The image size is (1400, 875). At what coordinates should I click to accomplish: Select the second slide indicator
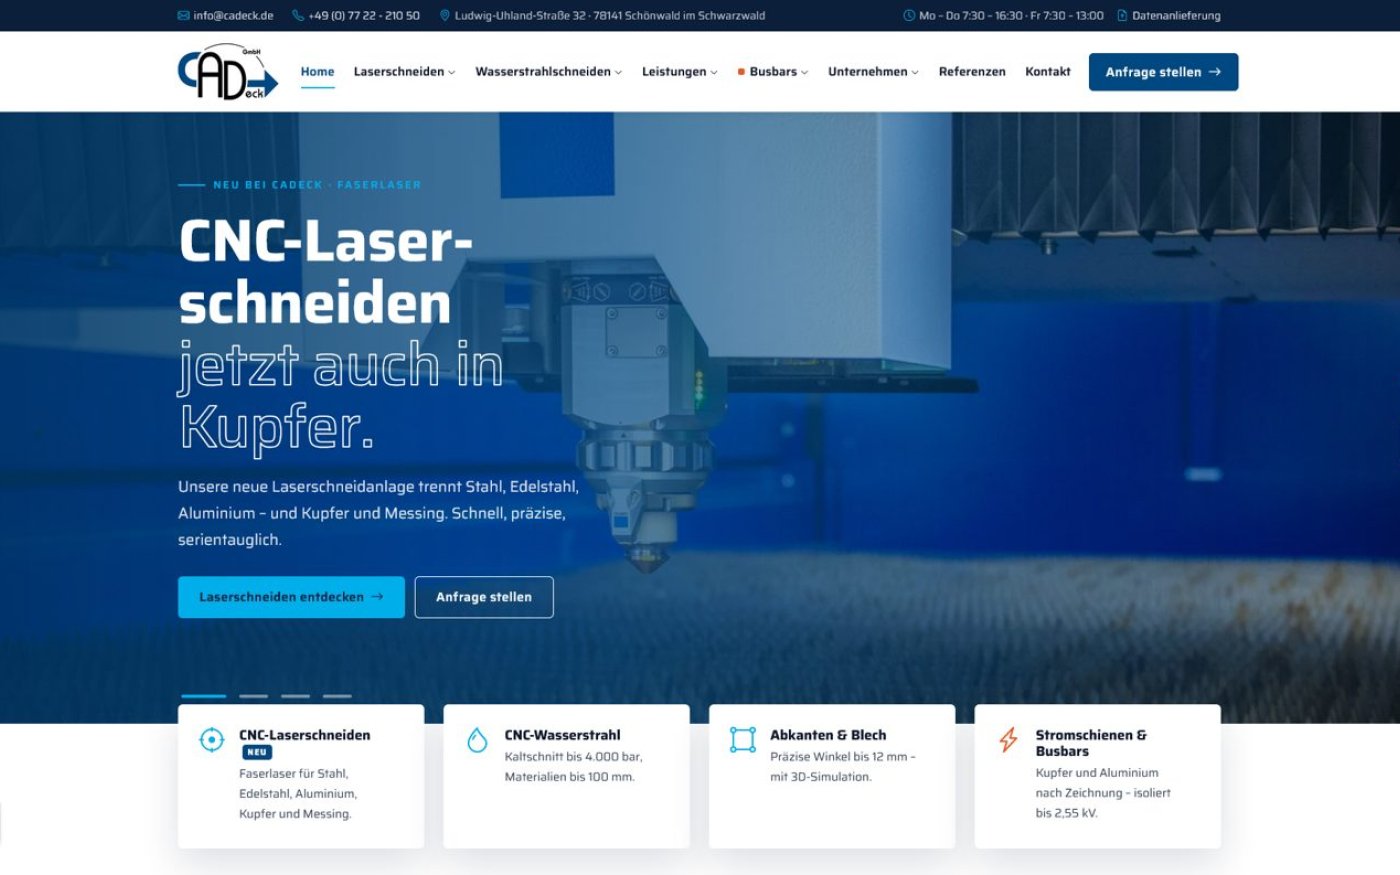253,696
